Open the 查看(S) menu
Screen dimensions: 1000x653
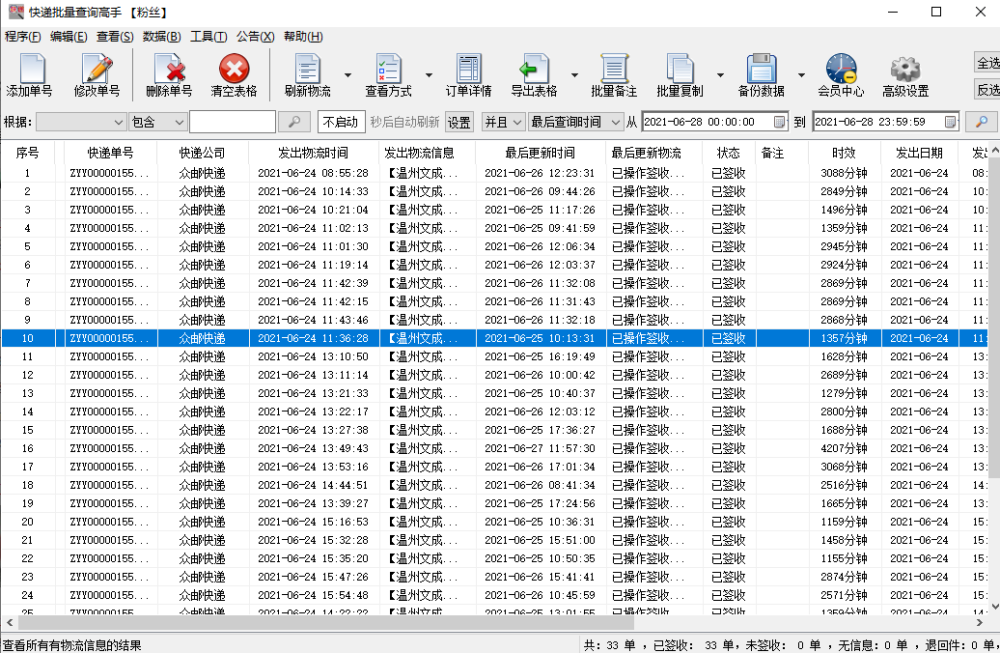(x=115, y=36)
